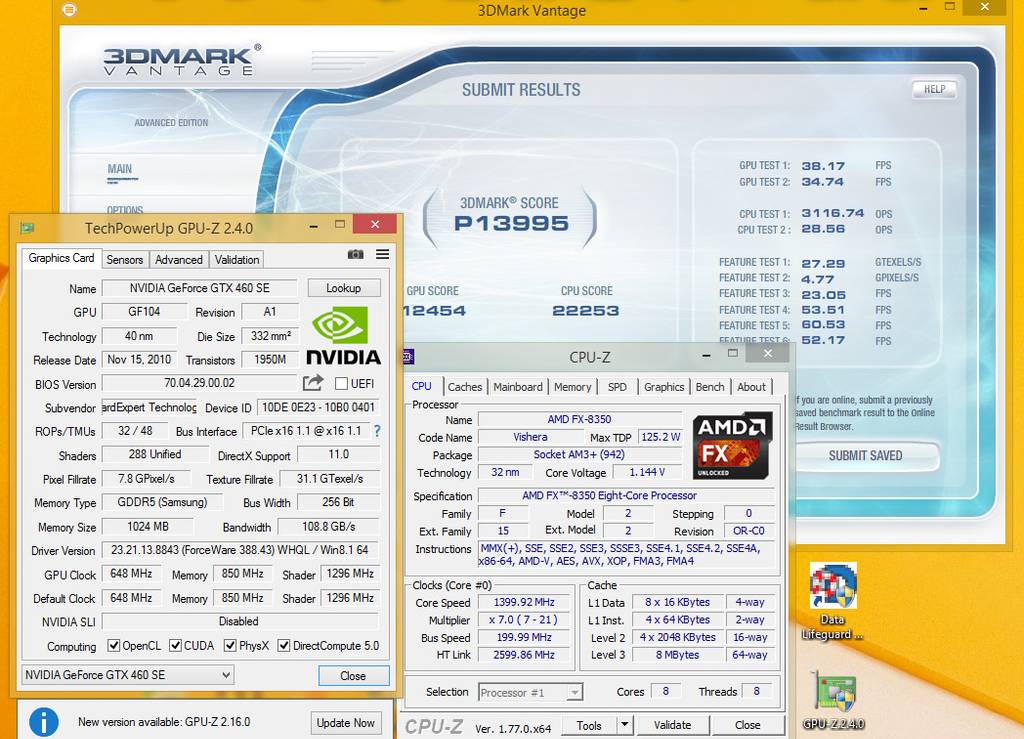Click the BIOS export share icon
The height and width of the screenshot is (739, 1024).
[x=313, y=383]
